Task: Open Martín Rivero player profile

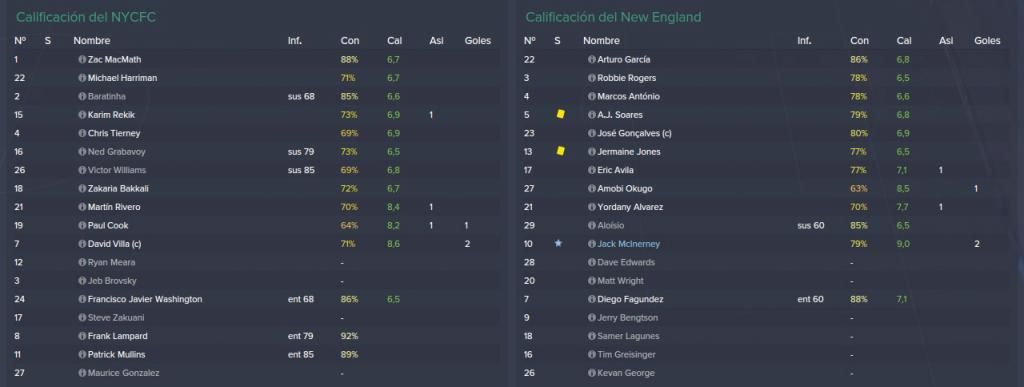Action: pos(114,207)
